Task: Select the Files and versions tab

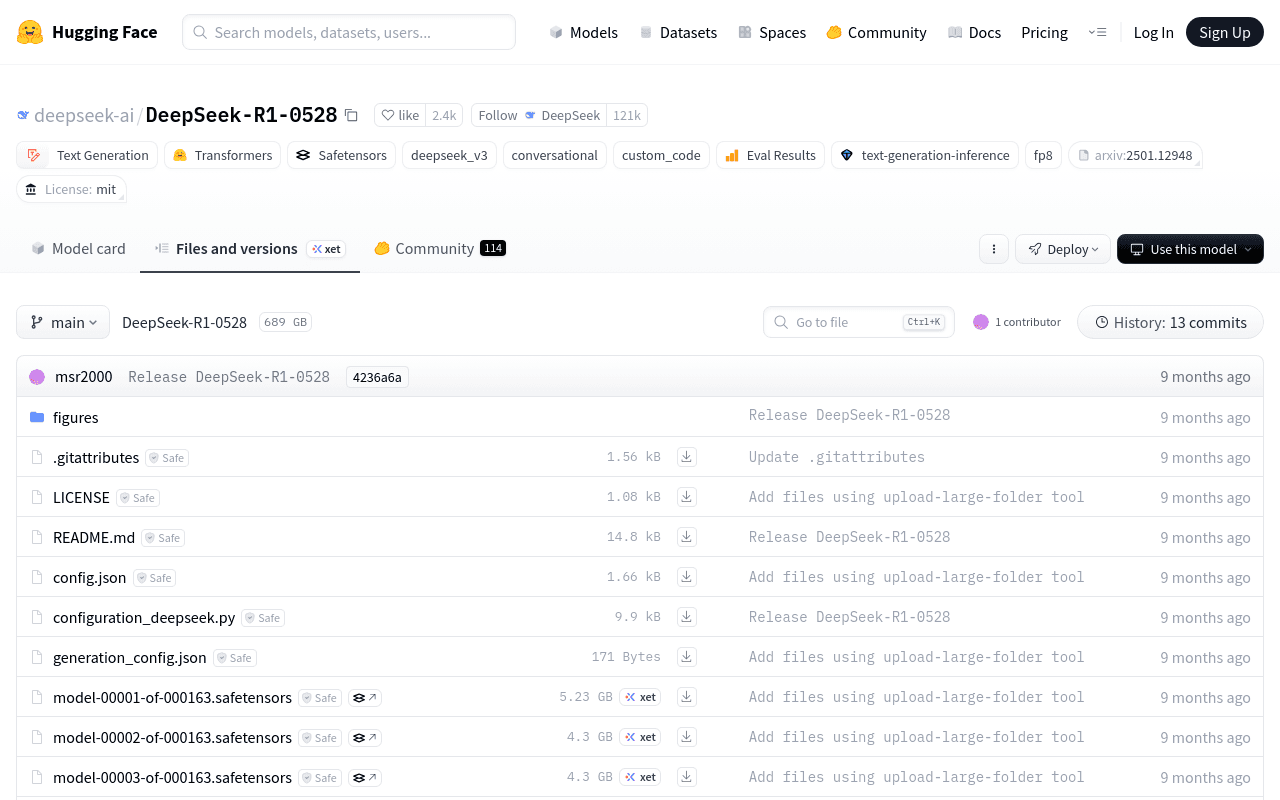Action: (x=250, y=248)
